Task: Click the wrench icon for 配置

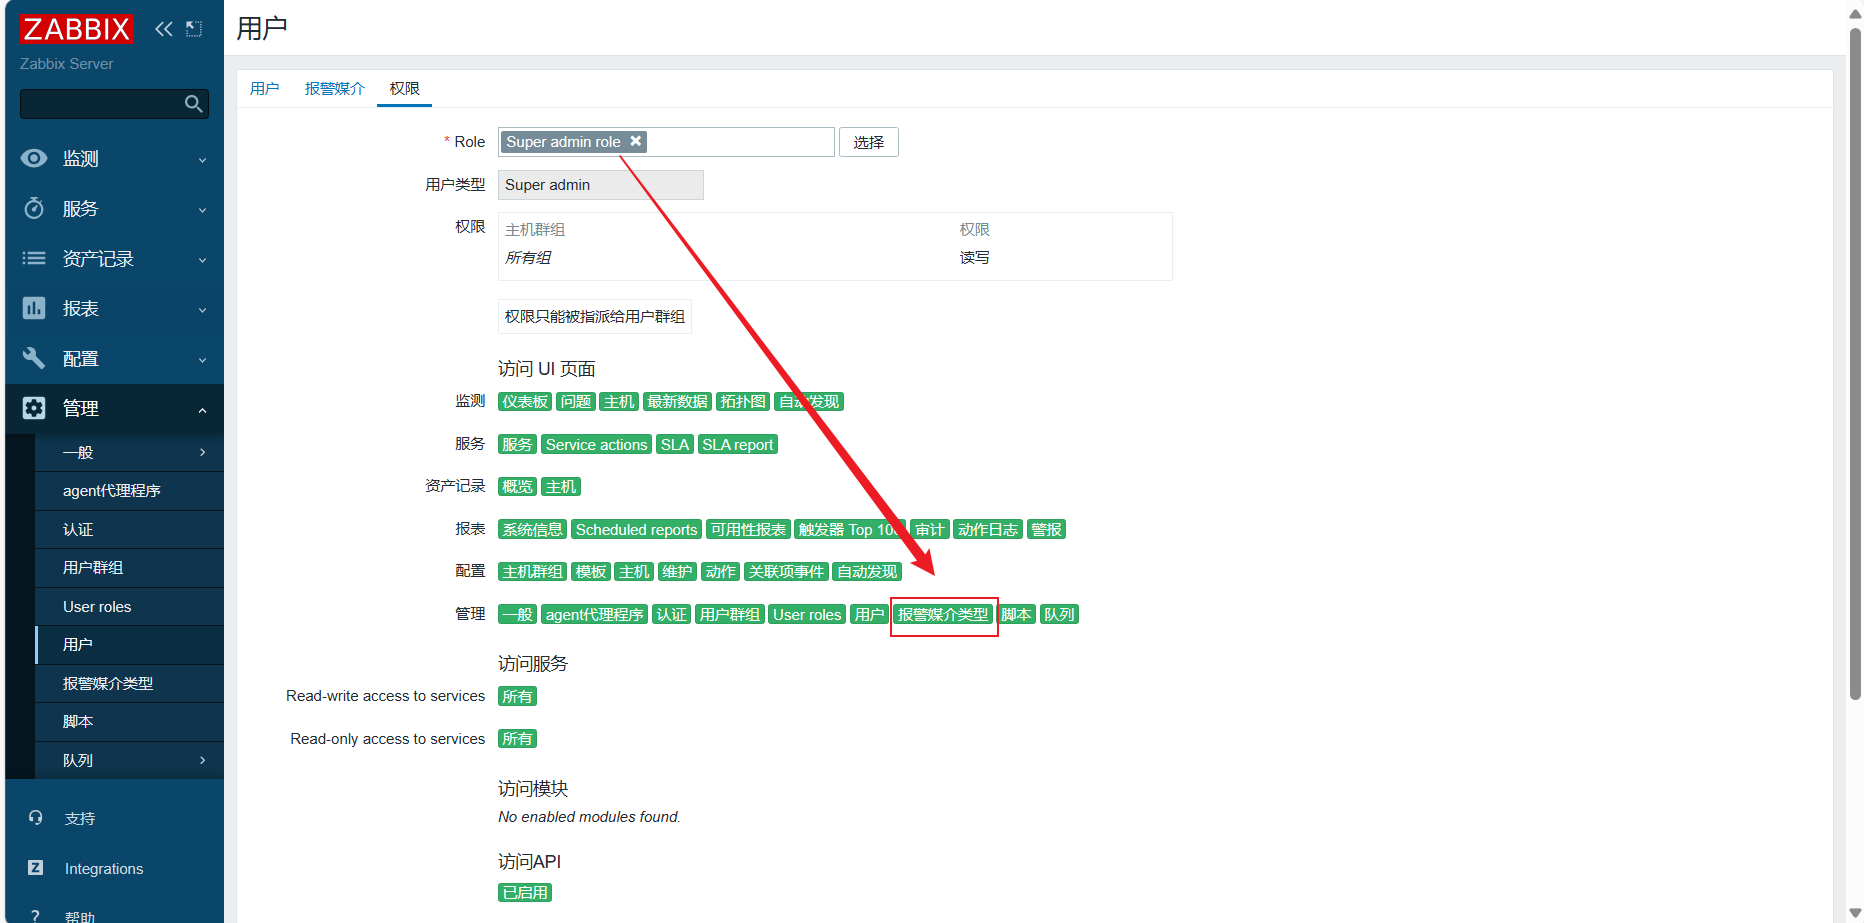Action: pyautogui.click(x=34, y=358)
